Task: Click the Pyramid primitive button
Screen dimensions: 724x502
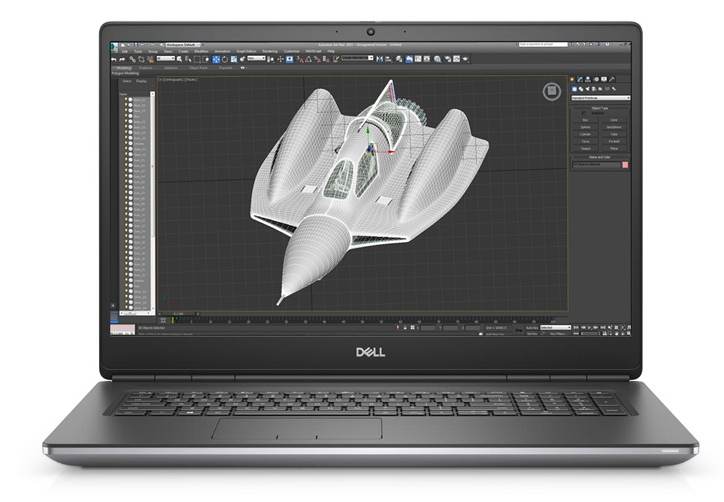Action: tap(614, 141)
